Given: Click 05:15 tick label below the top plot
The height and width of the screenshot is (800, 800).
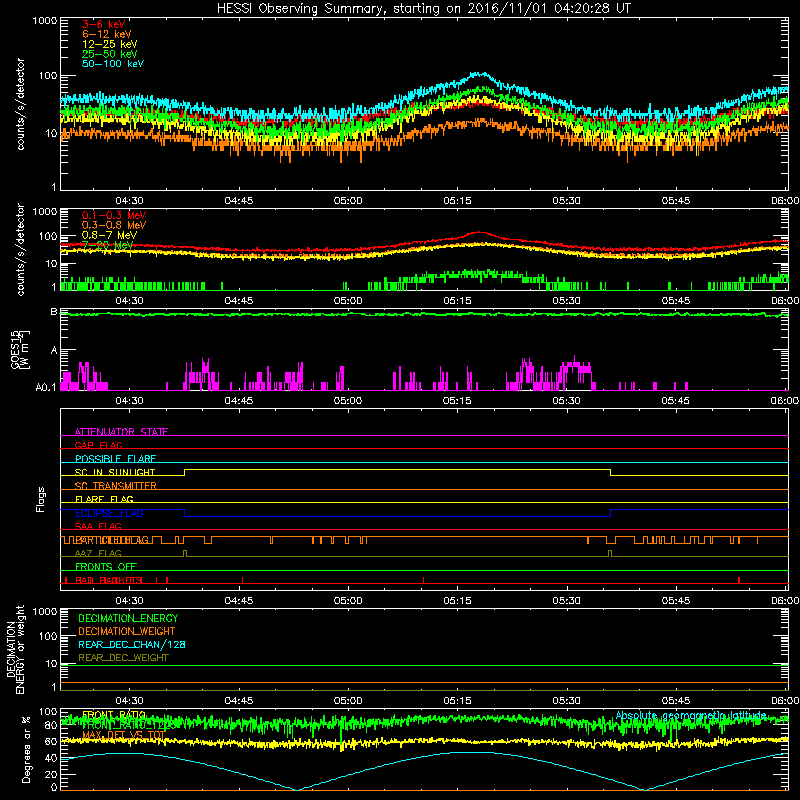Looking at the screenshot, I should click(457, 201).
